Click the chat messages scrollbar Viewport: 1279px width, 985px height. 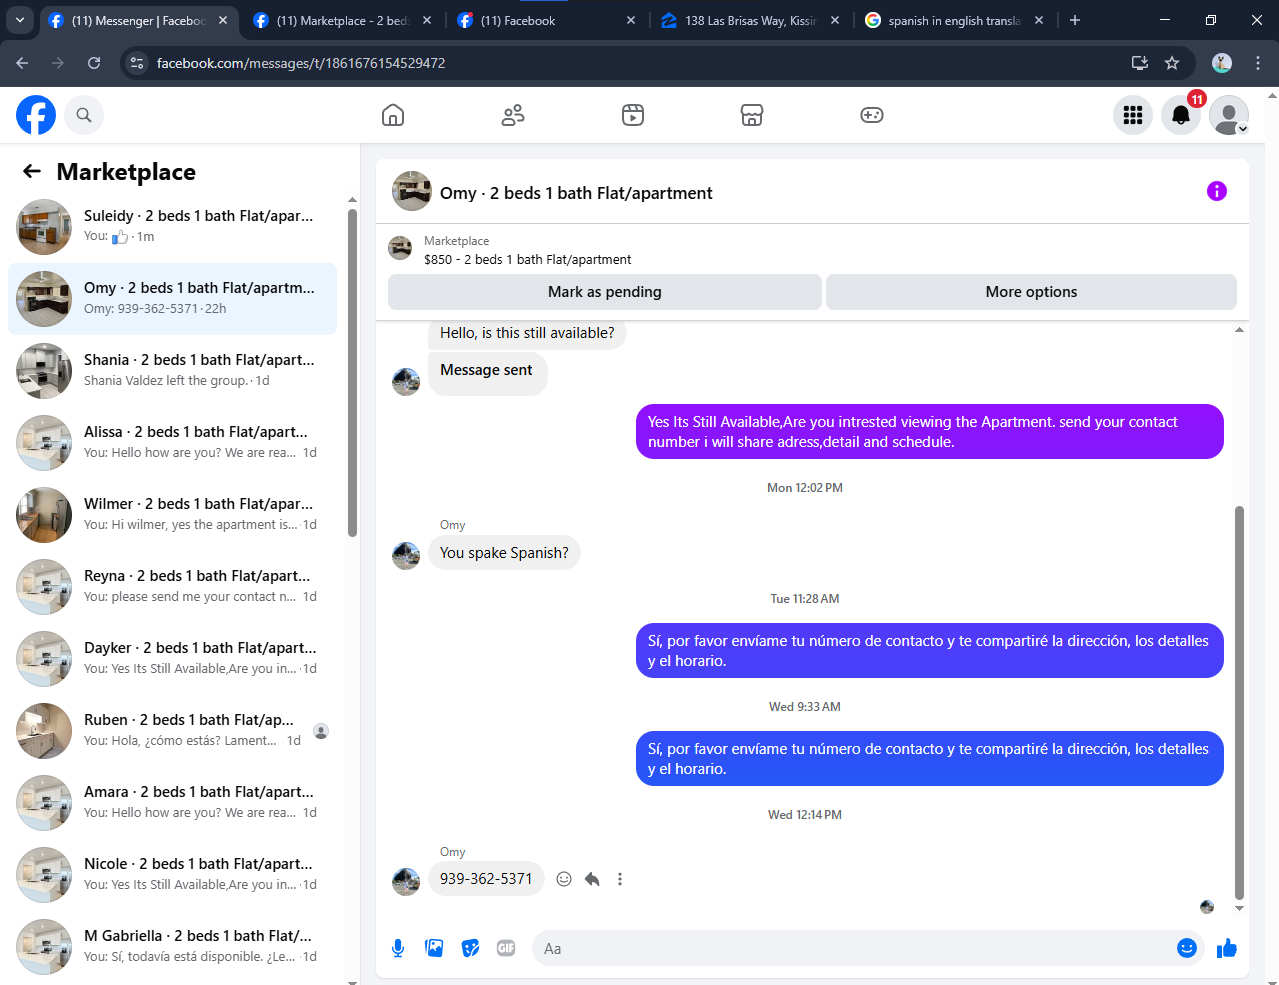1239,704
